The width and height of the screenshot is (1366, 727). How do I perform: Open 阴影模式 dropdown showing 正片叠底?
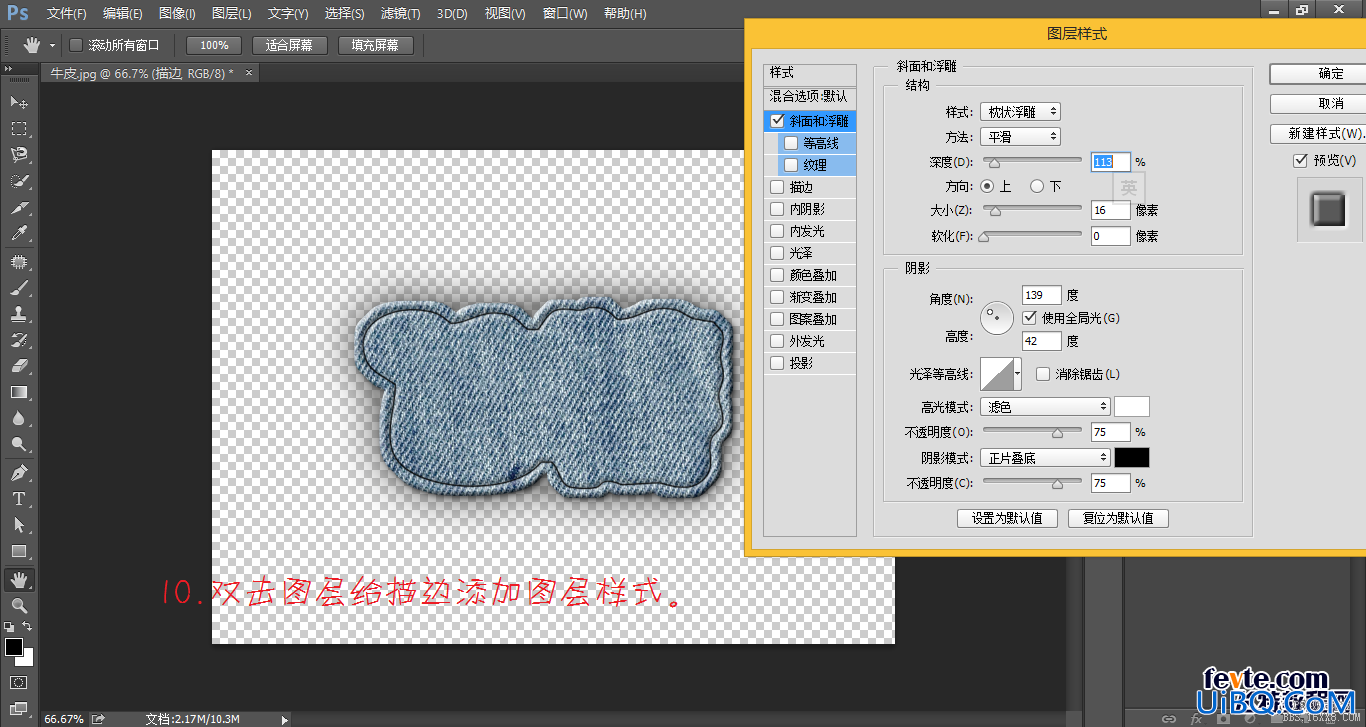point(1045,458)
